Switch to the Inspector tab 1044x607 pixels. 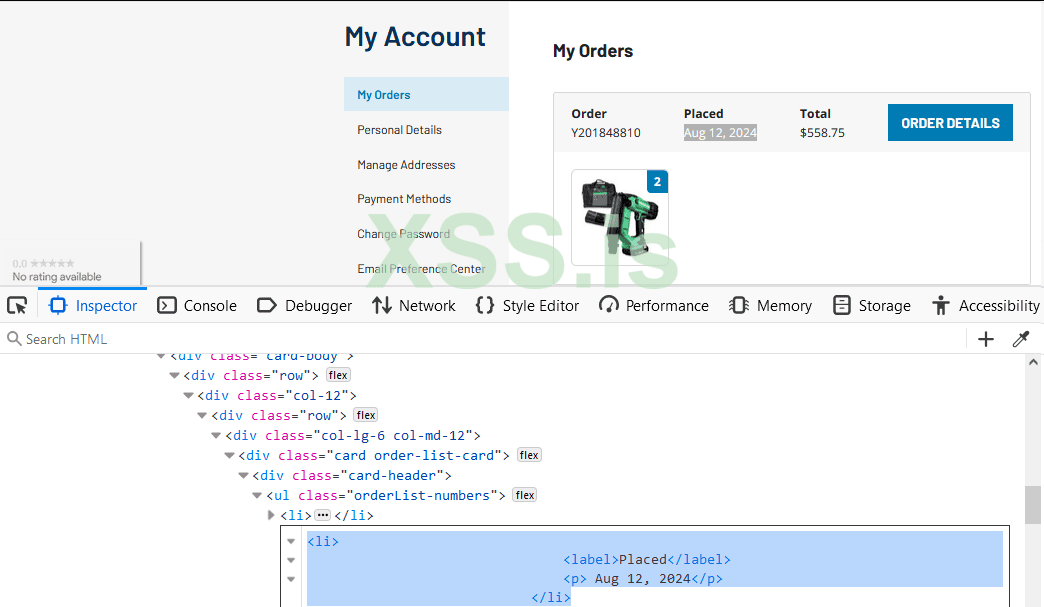point(93,305)
